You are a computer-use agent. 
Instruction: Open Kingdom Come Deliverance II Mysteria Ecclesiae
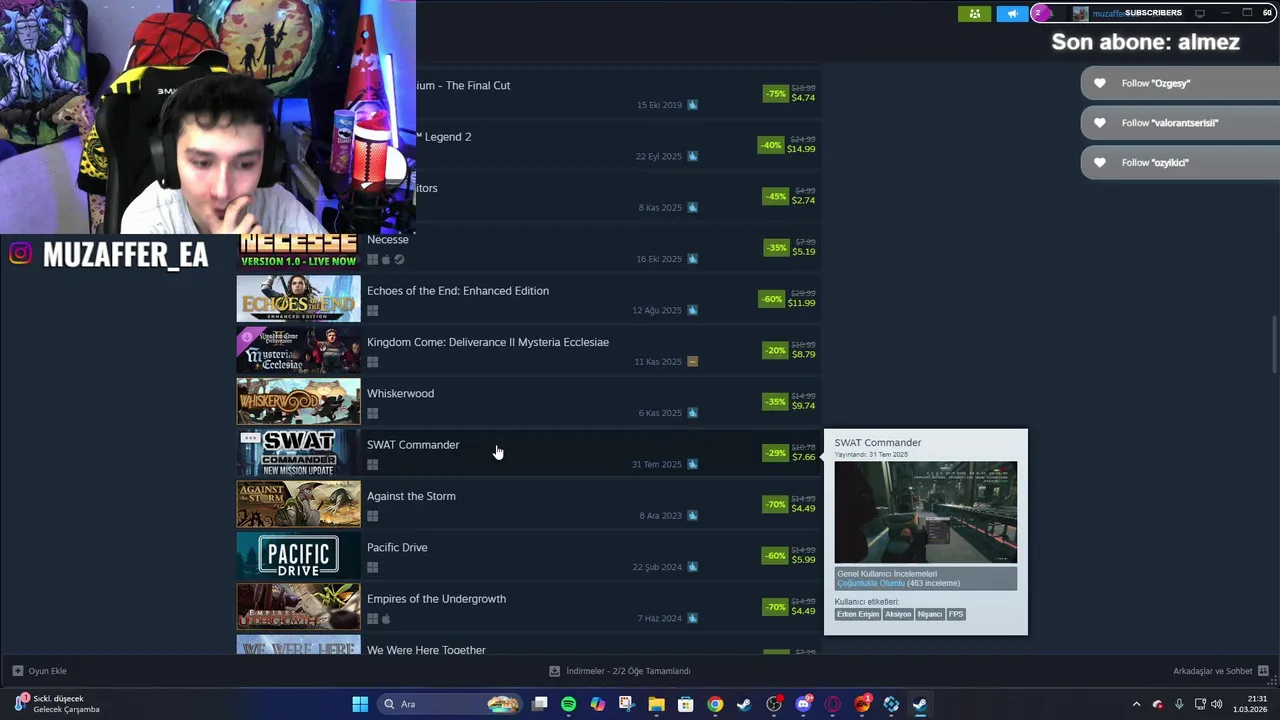point(488,342)
